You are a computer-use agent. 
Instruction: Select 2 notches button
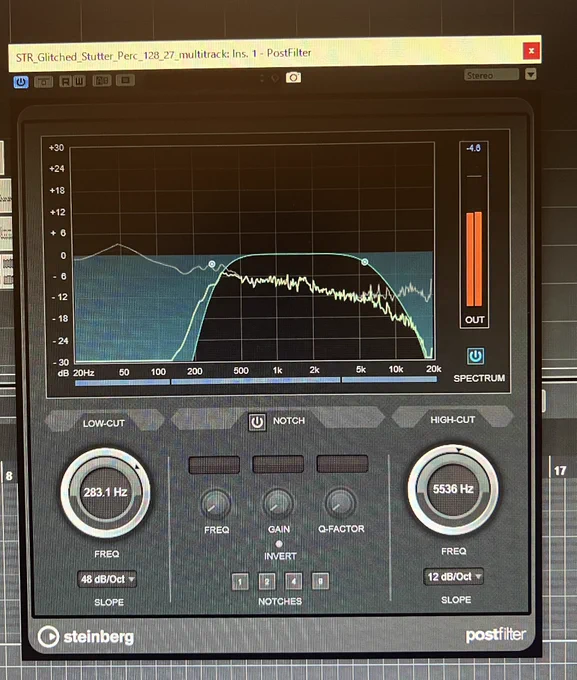[267, 582]
